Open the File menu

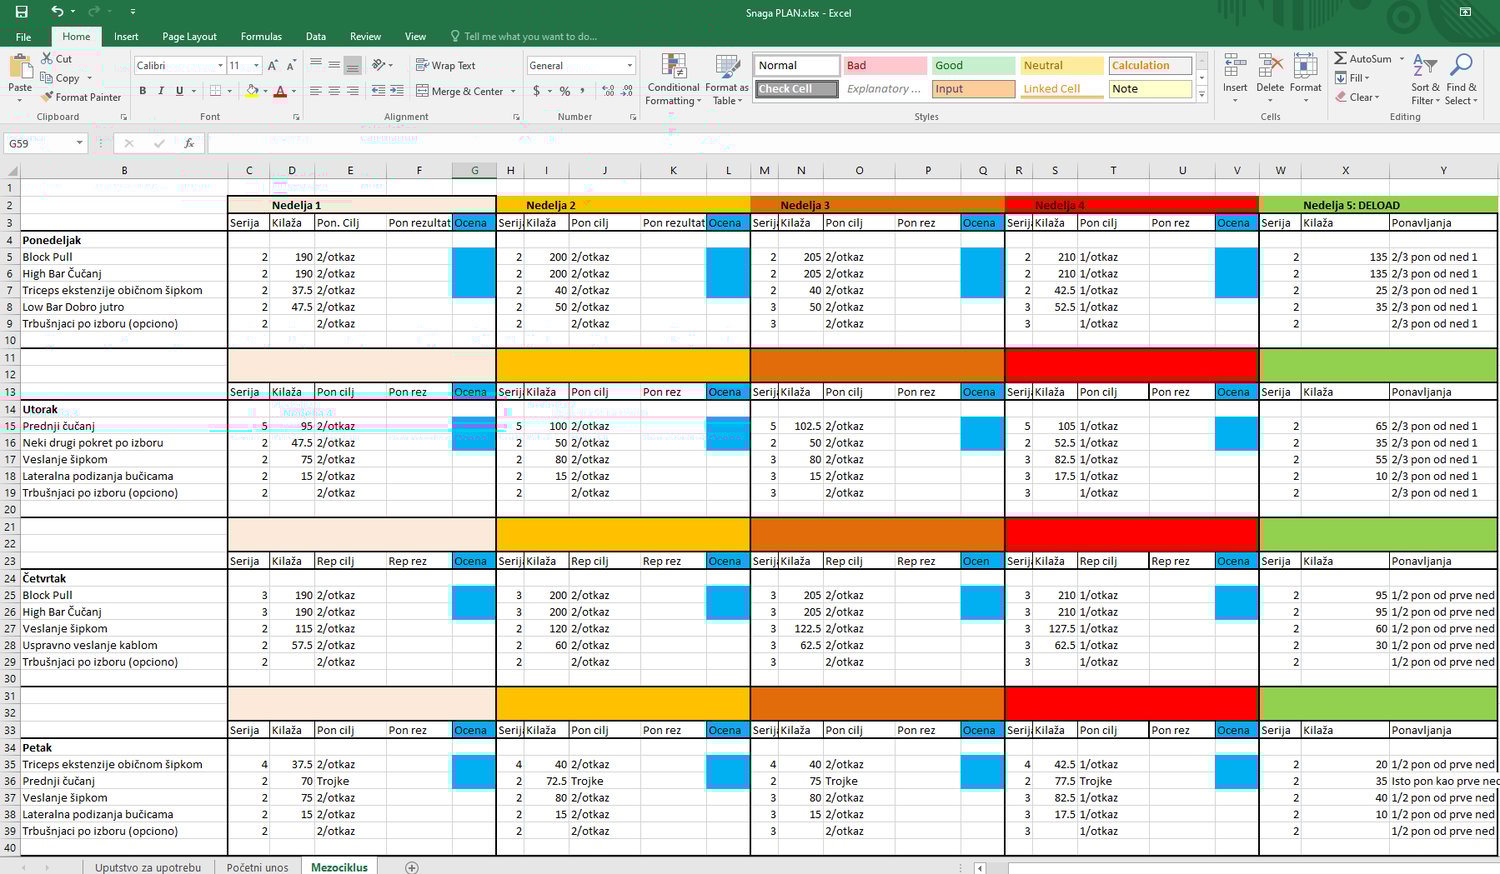click(x=23, y=37)
